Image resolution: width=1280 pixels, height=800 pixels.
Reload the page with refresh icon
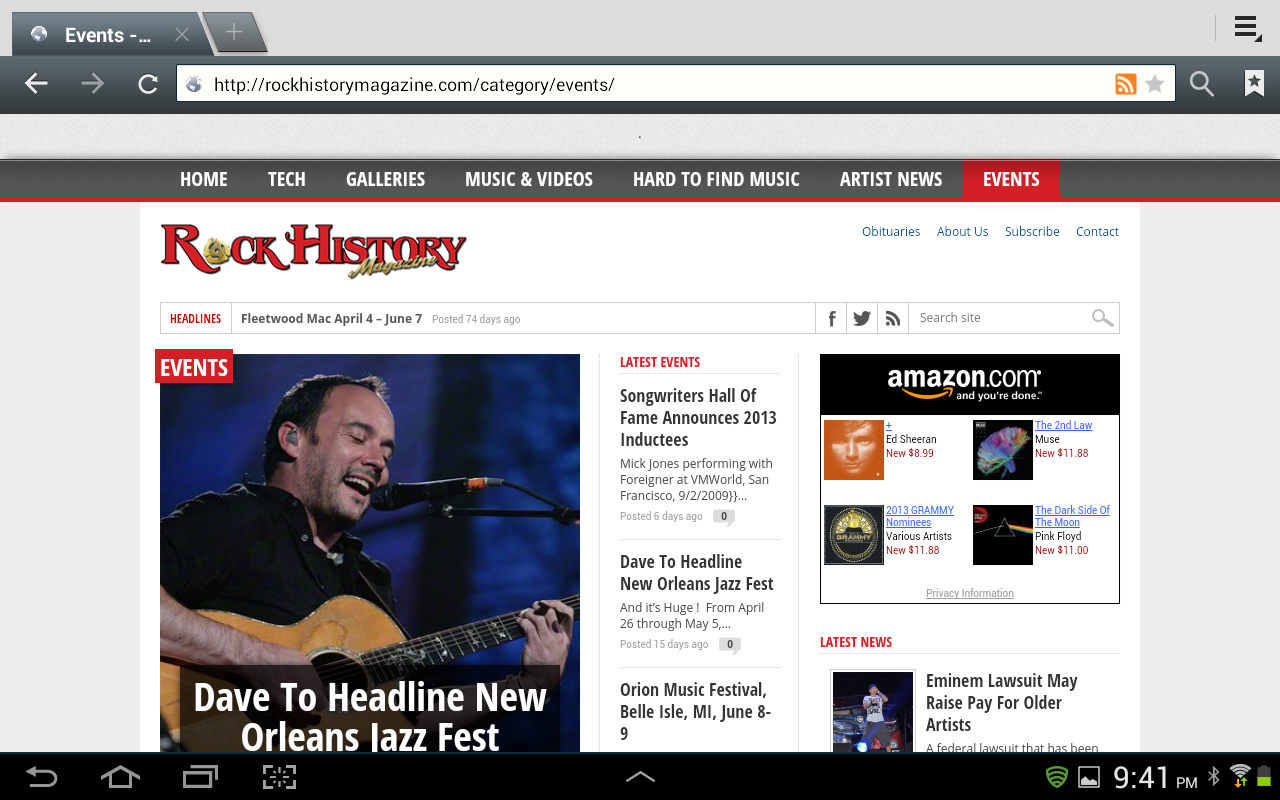(x=148, y=84)
